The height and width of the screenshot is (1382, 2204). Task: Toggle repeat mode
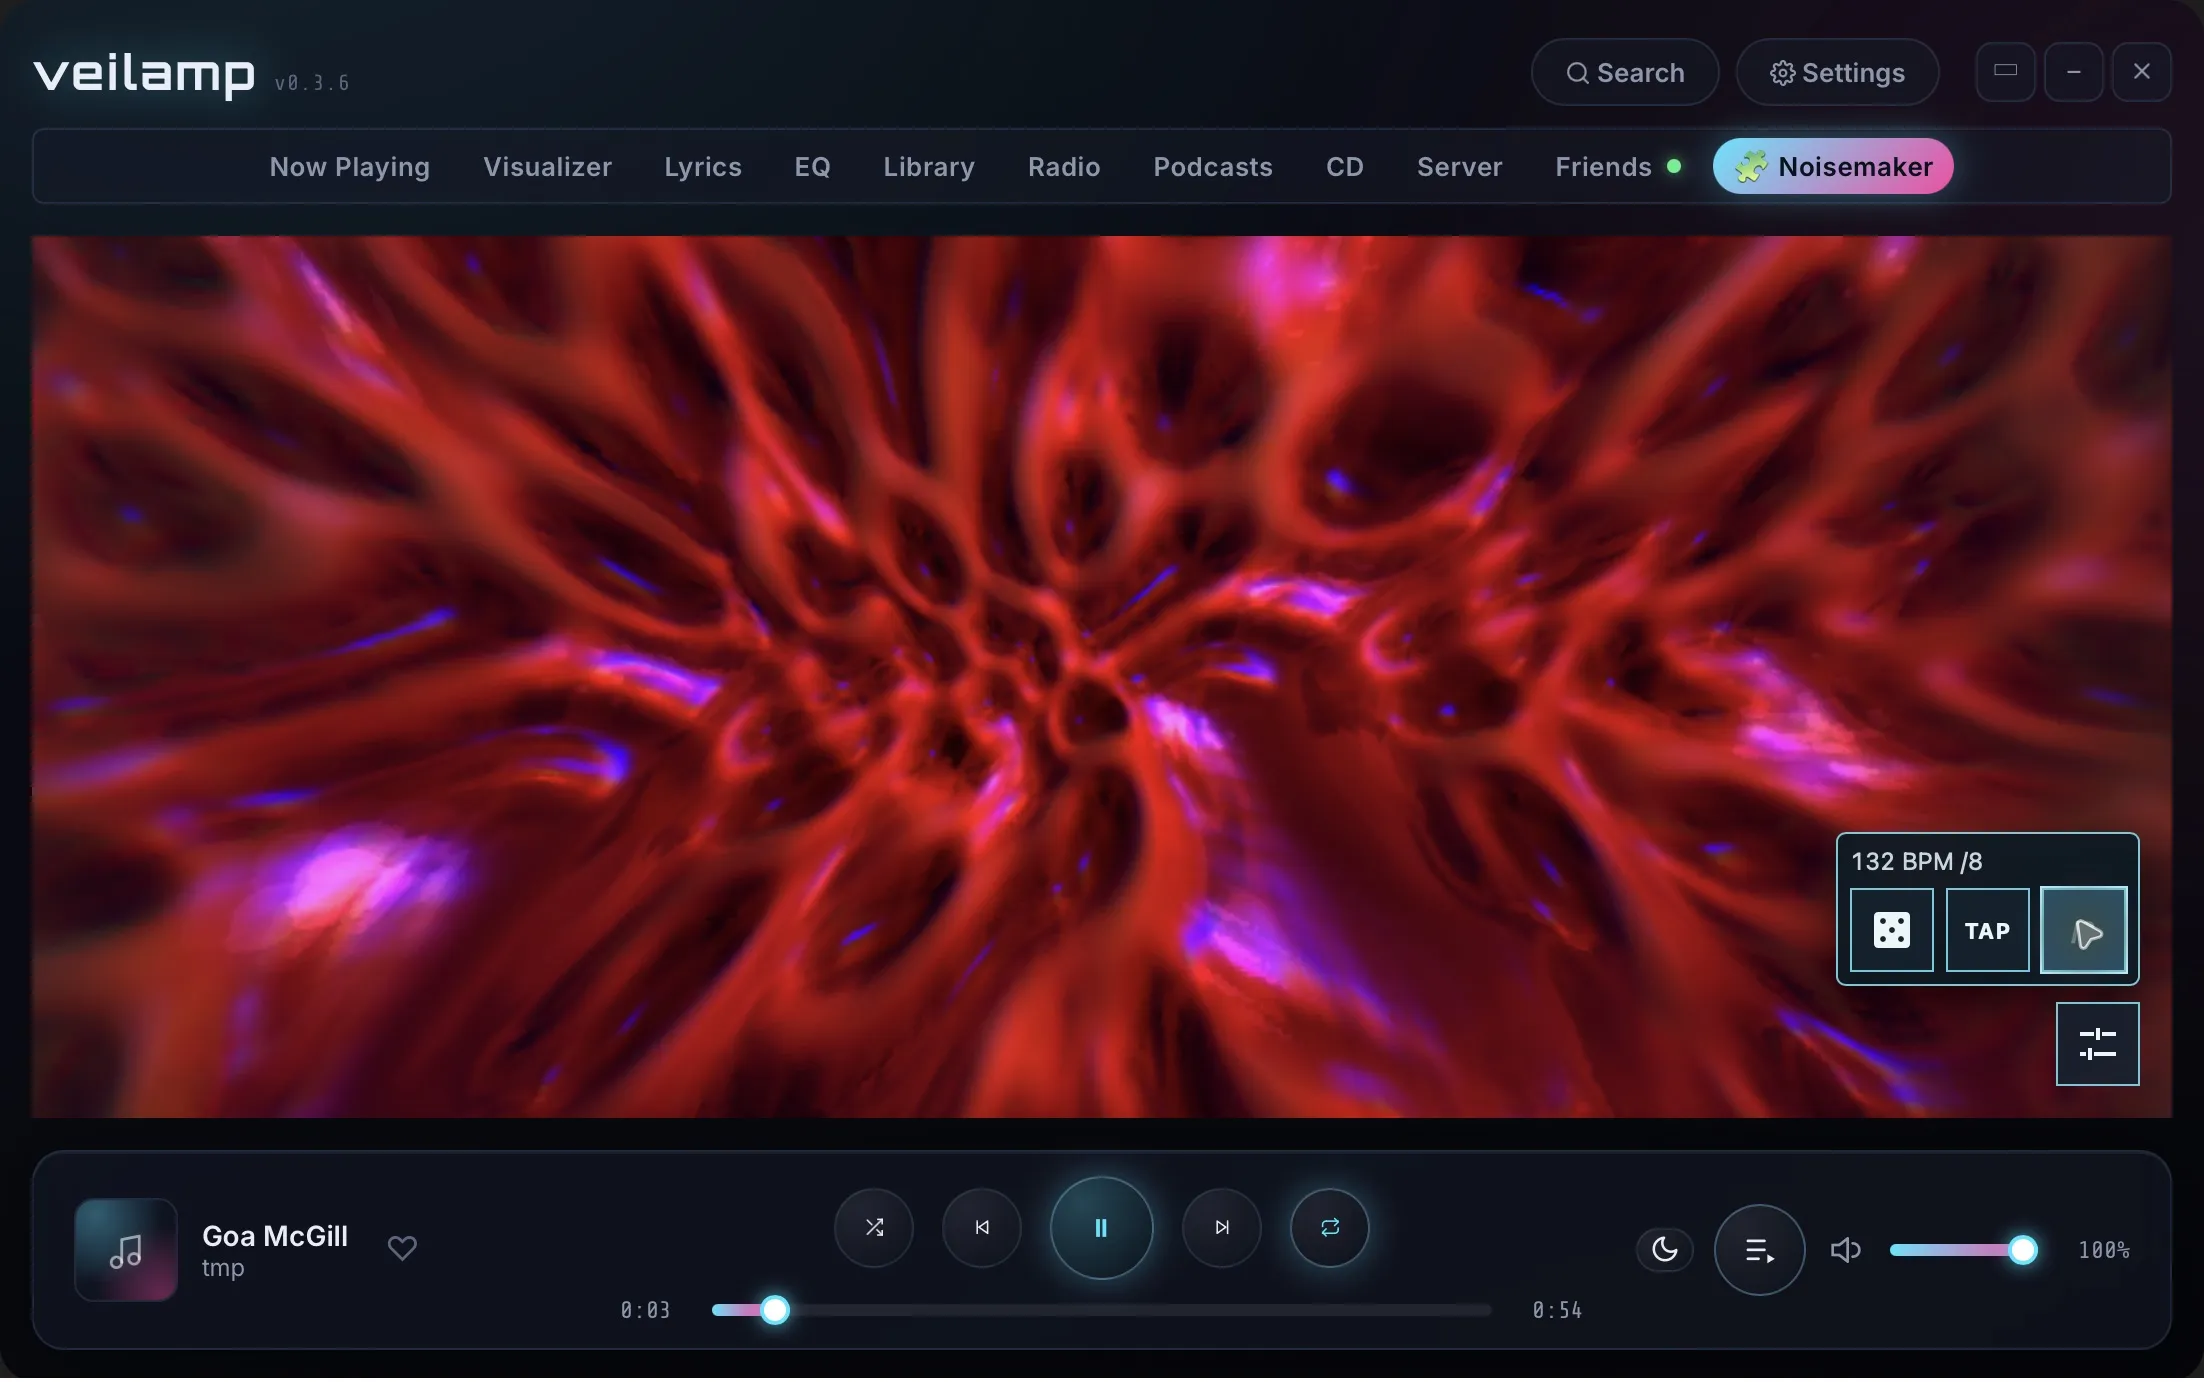click(x=1330, y=1229)
